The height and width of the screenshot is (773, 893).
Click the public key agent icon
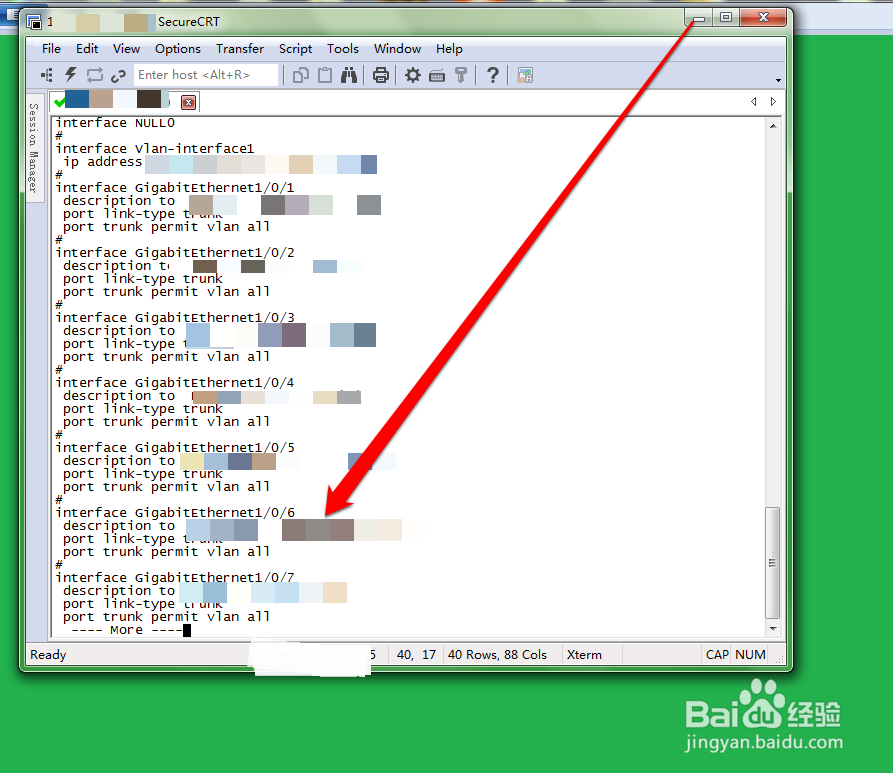click(461, 75)
